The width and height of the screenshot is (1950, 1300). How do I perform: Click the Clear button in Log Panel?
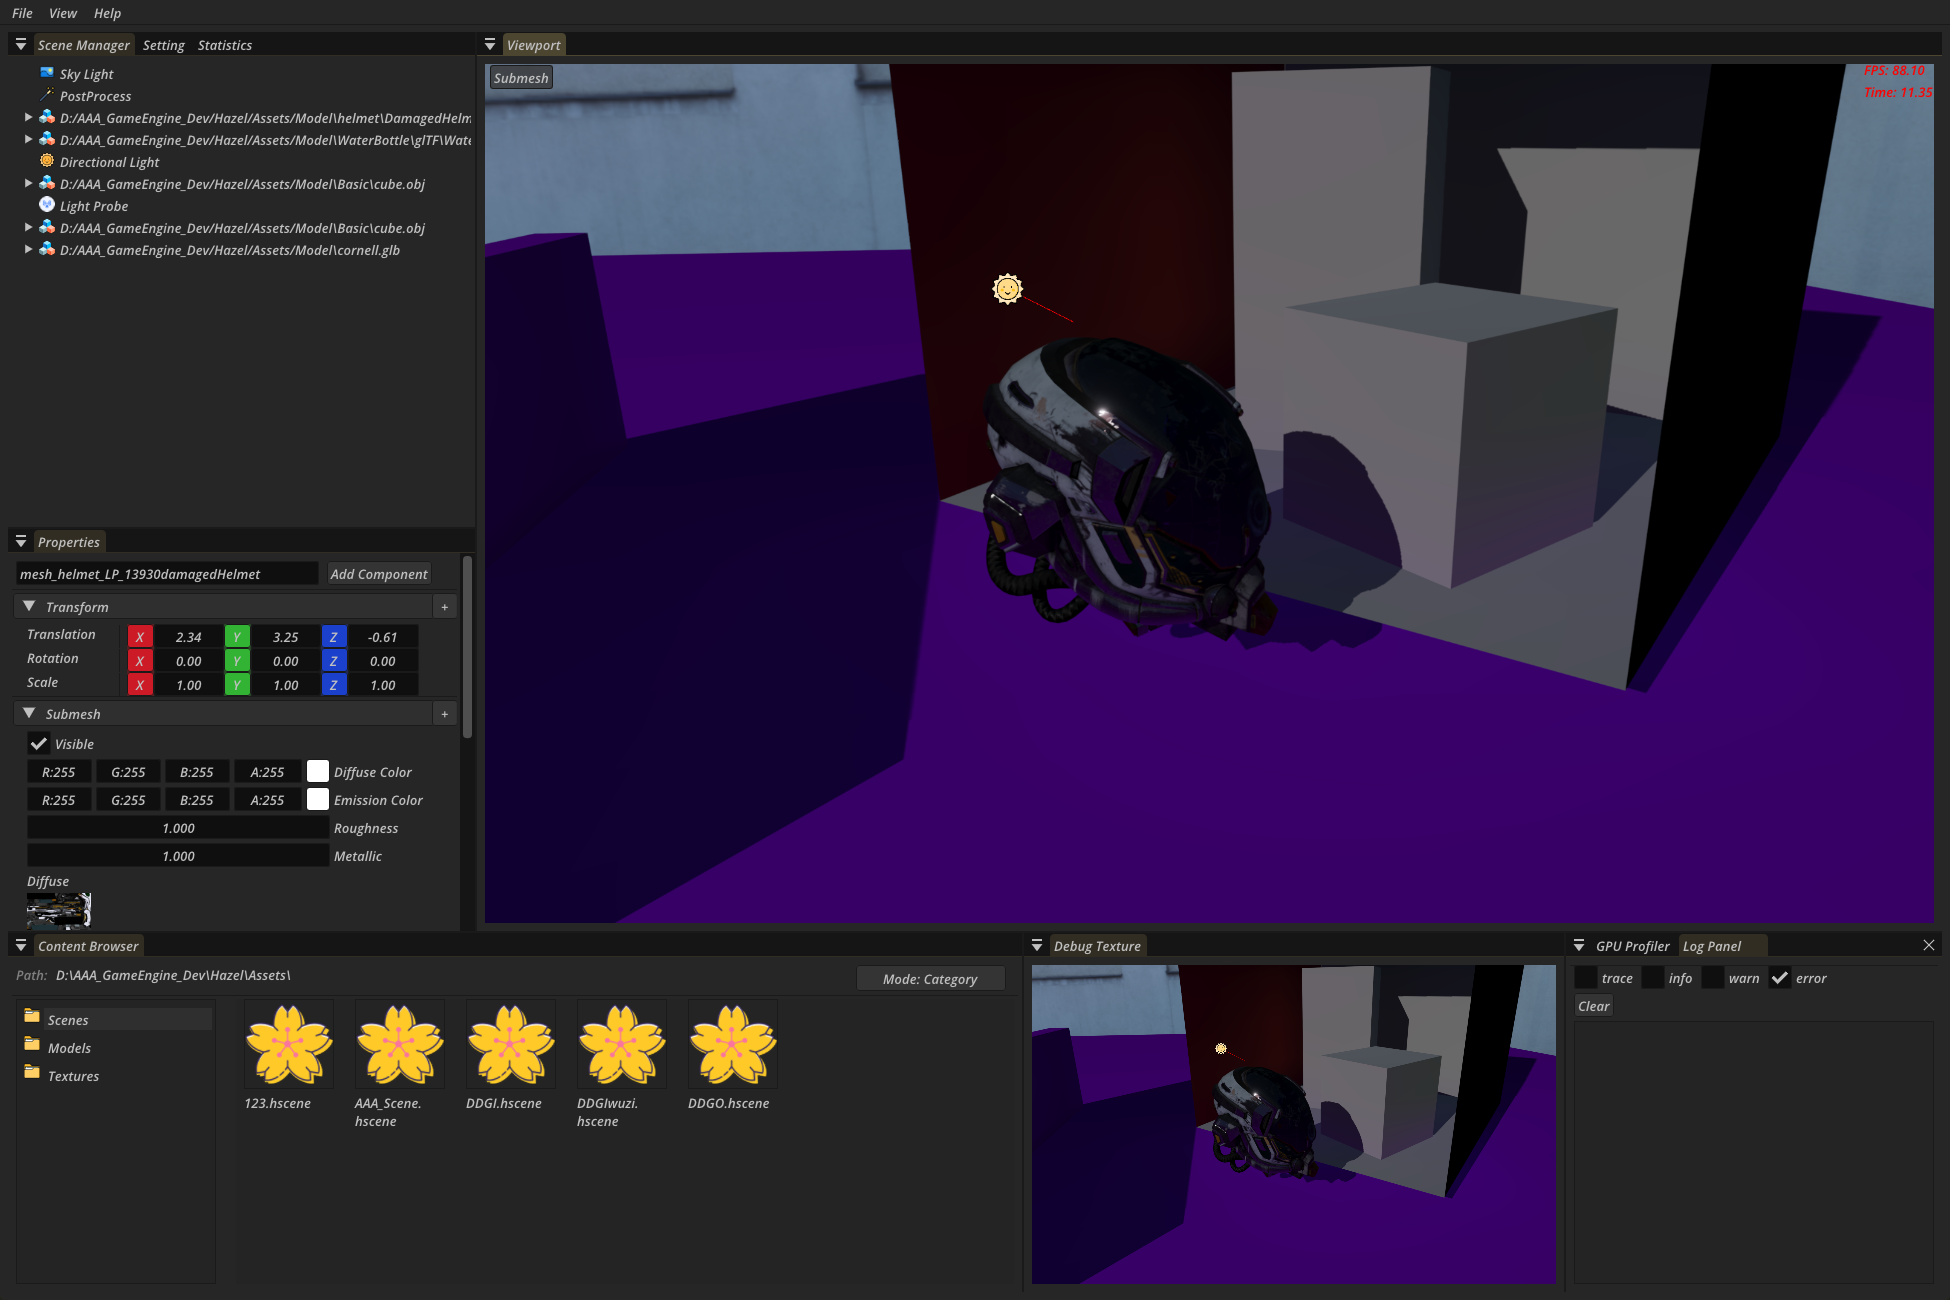1593,1006
